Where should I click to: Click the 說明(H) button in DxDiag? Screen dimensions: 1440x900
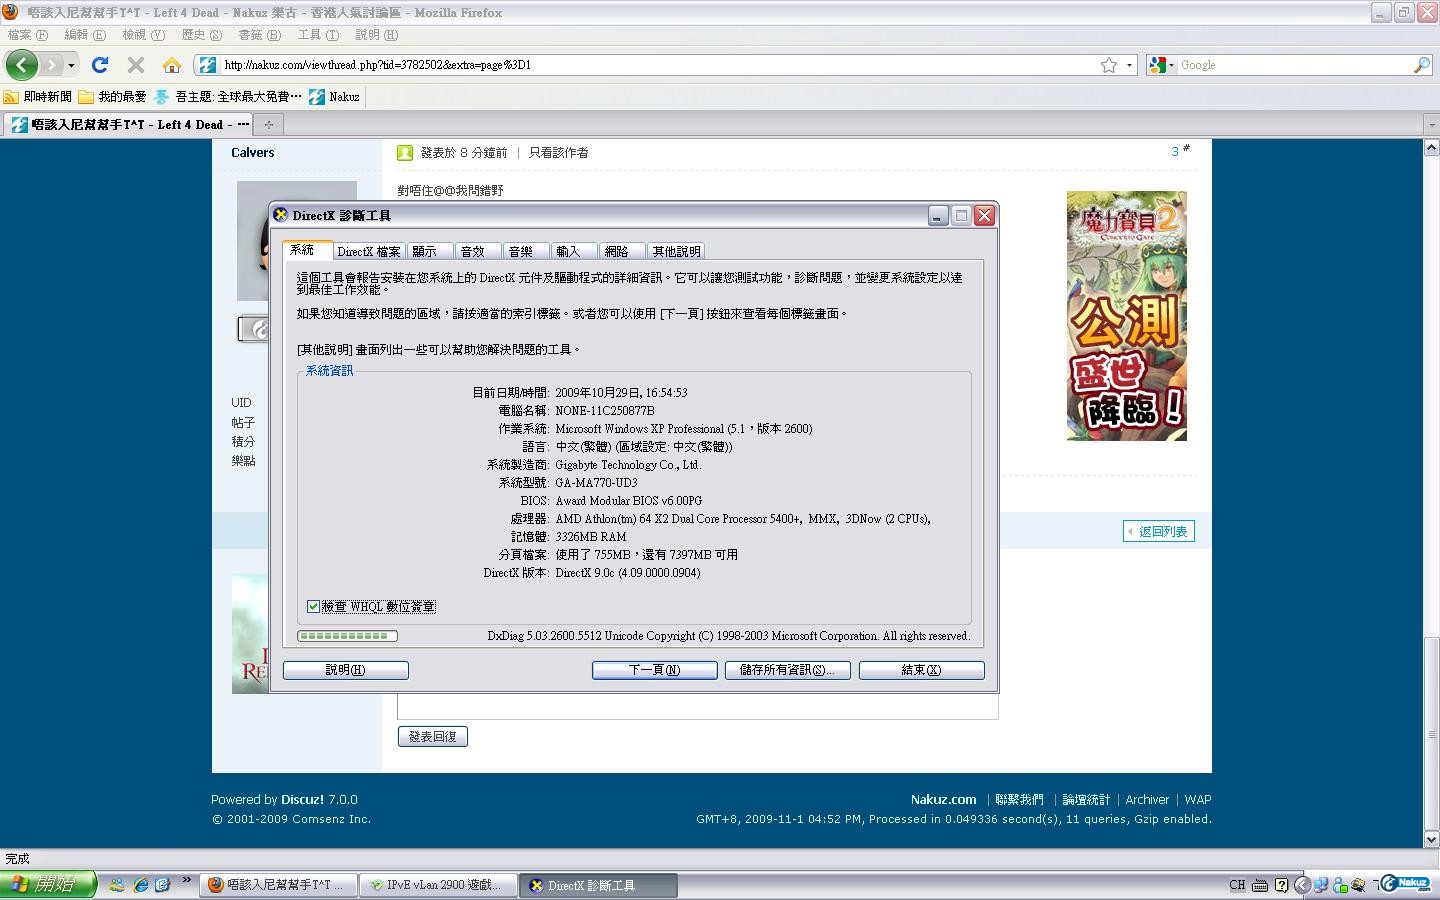pyautogui.click(x=345, y=670)
